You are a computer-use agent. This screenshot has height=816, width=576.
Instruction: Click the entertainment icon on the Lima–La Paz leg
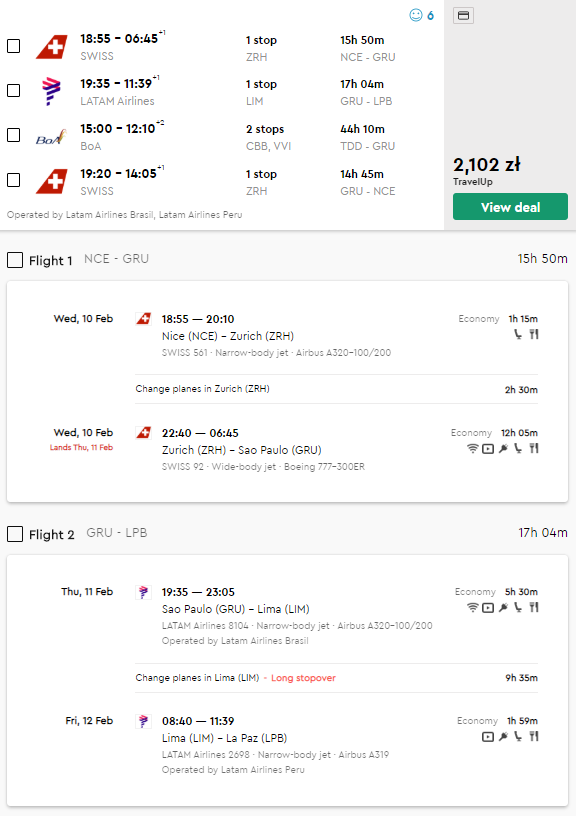488,736
